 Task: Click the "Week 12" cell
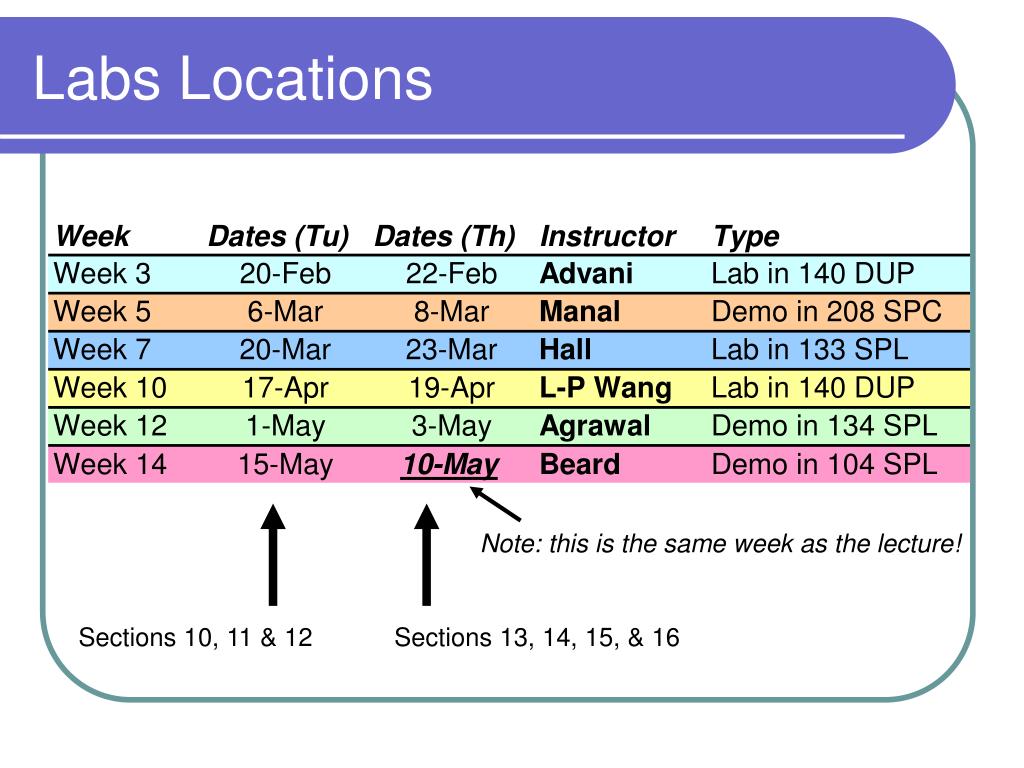[110, 426]
